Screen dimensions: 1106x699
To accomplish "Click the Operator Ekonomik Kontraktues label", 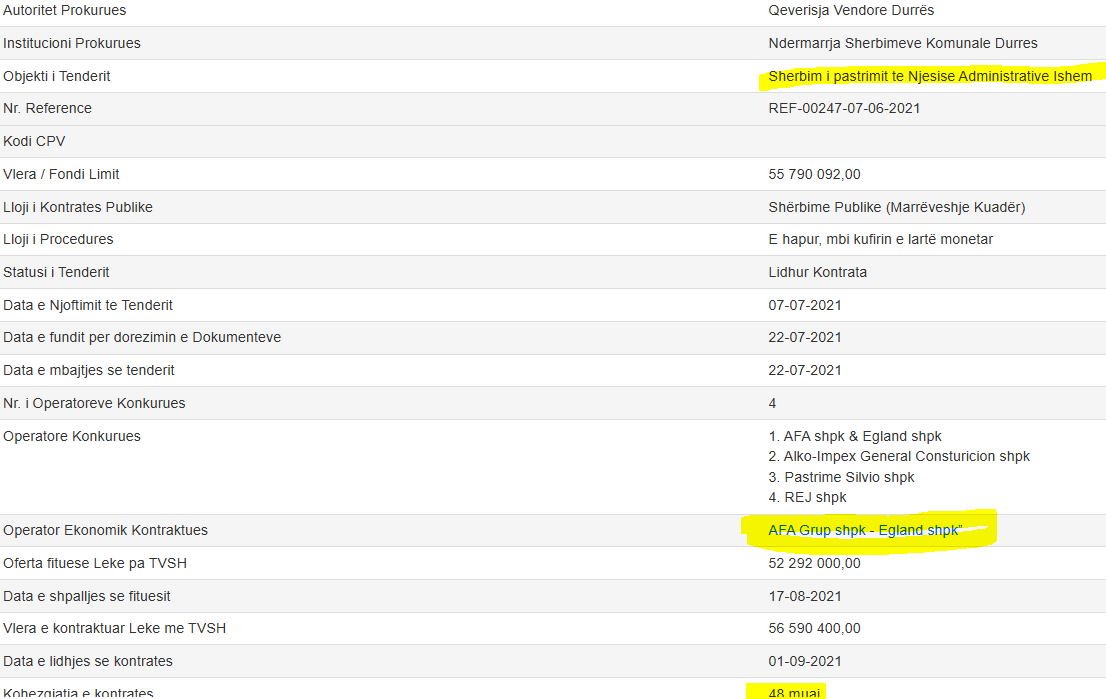I will tap(105, 530).
